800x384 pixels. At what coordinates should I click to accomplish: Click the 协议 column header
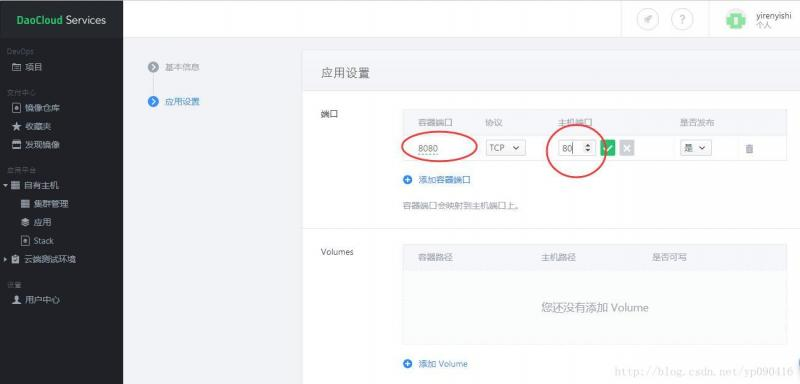coord(494,122)
